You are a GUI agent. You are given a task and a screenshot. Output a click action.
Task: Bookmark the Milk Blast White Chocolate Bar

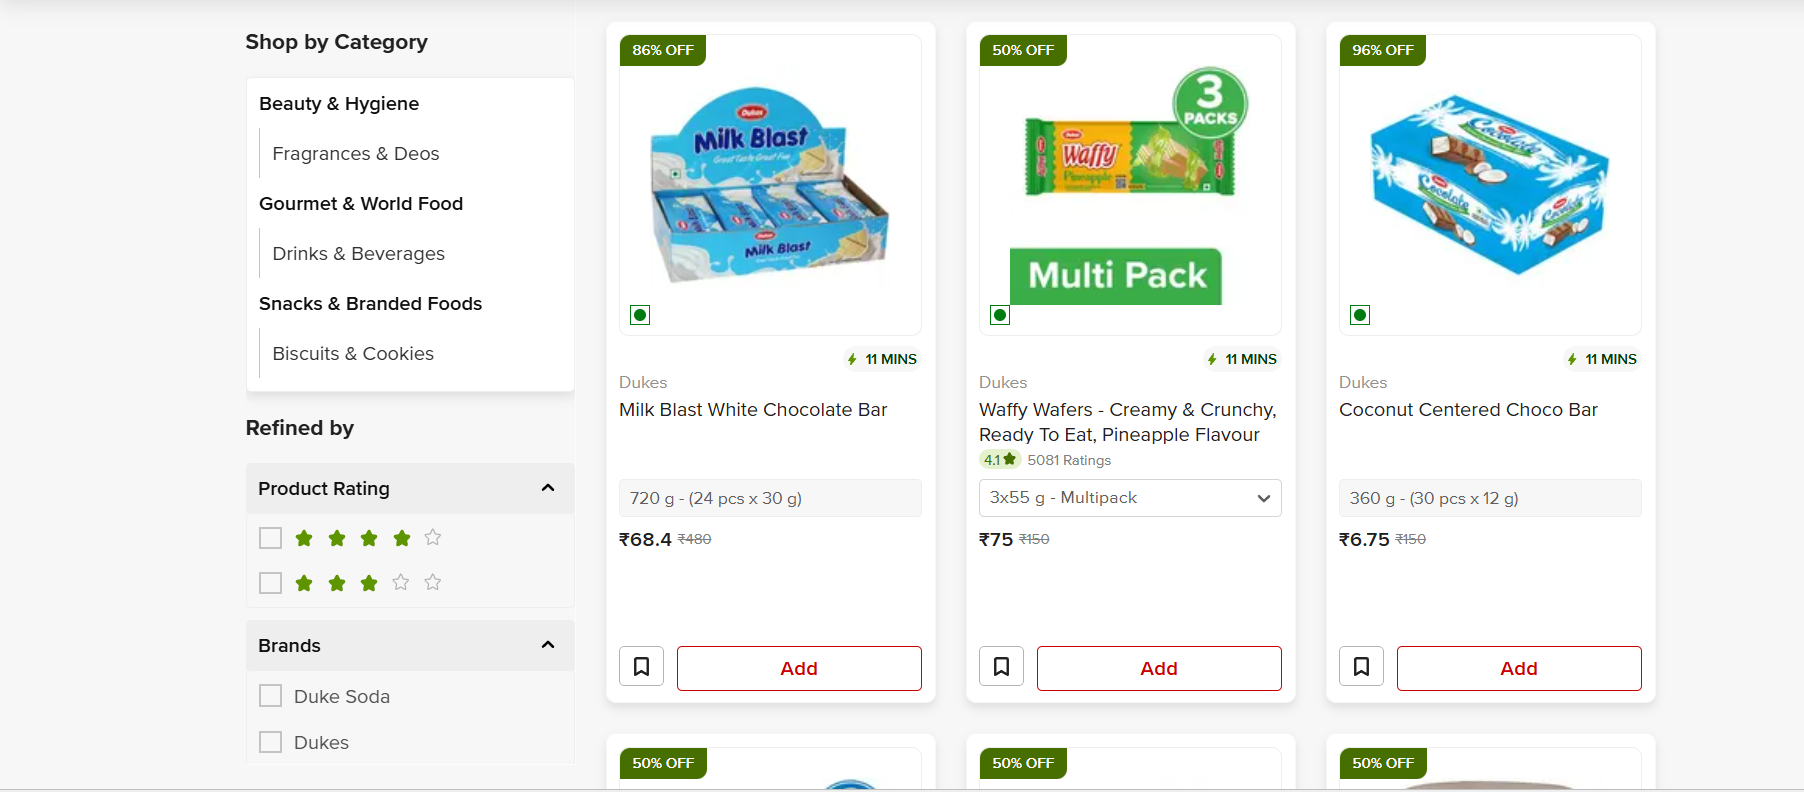641,667
